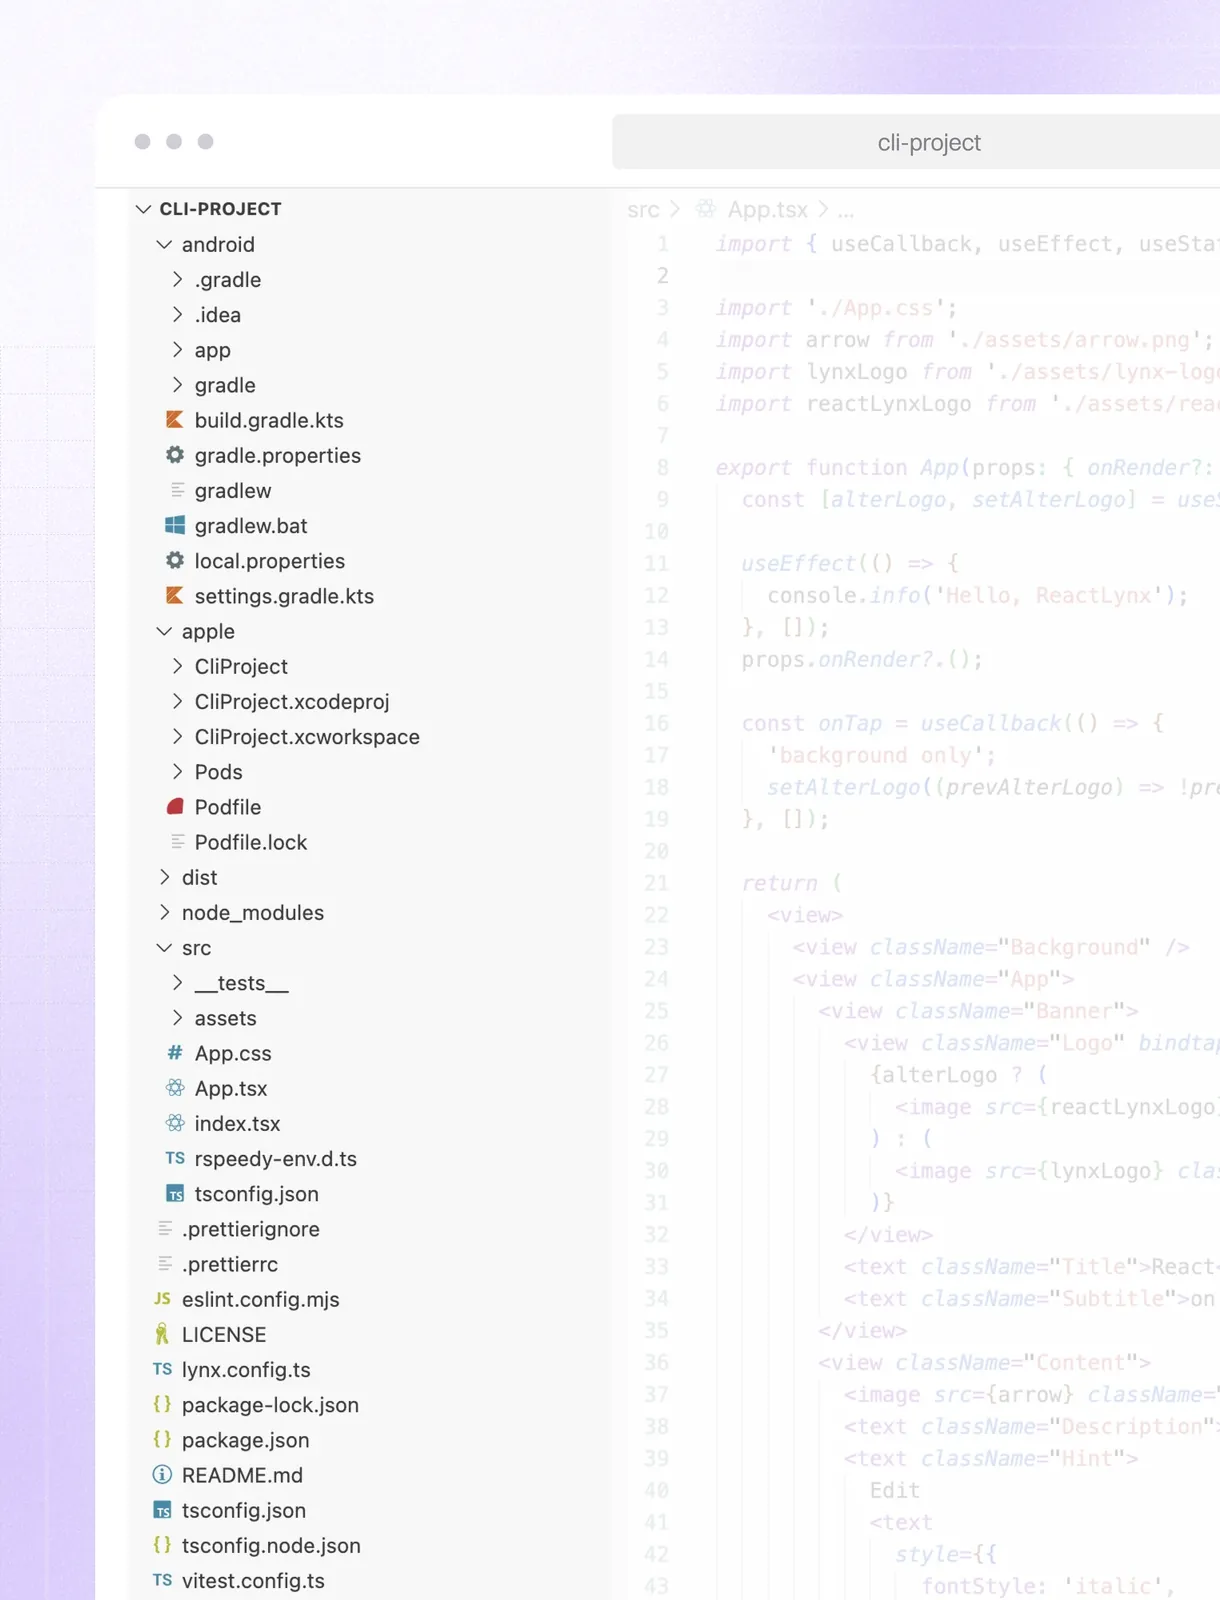Open eslint.config.mjs file name
The image size is (1220, 1600).
(260, 1299)
